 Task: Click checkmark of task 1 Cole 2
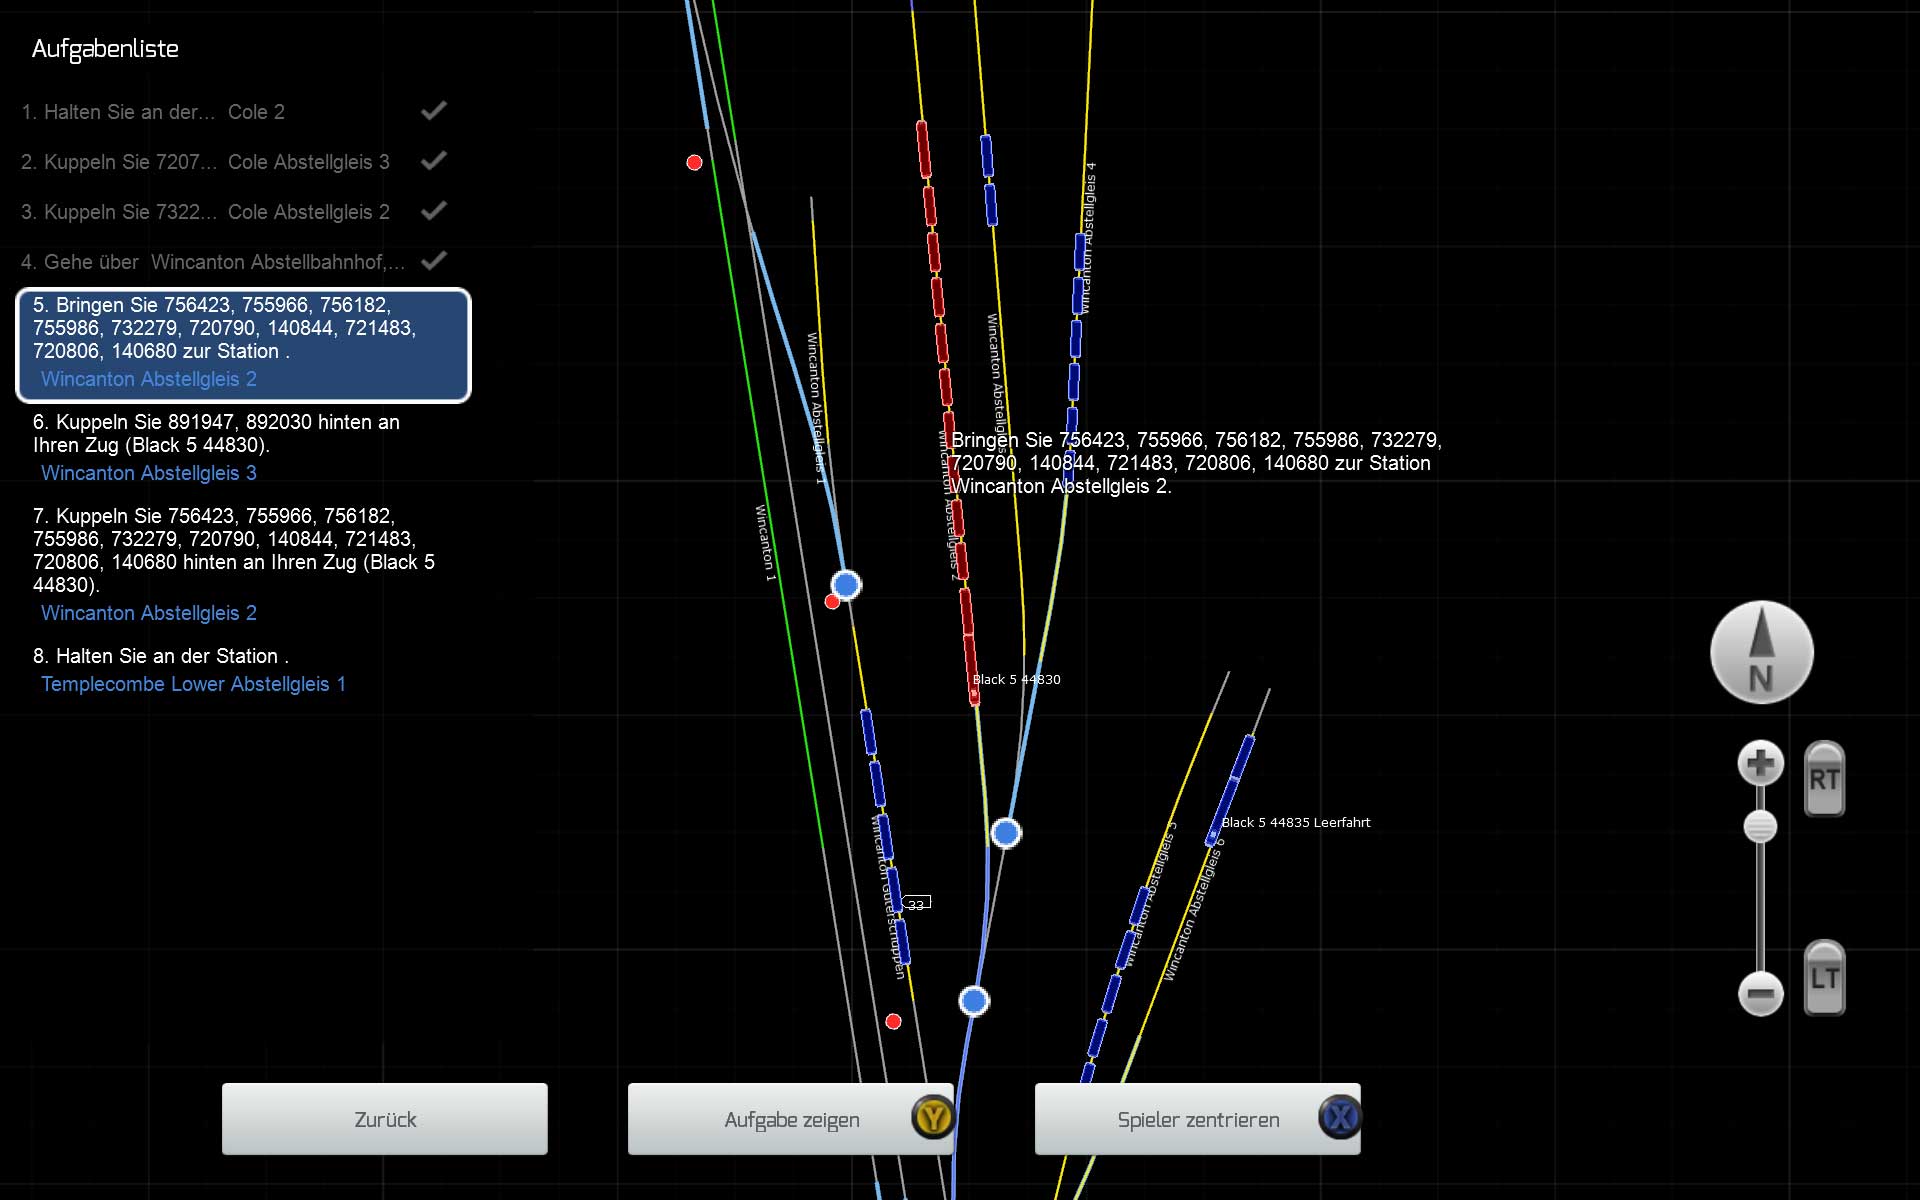(433, 111)
